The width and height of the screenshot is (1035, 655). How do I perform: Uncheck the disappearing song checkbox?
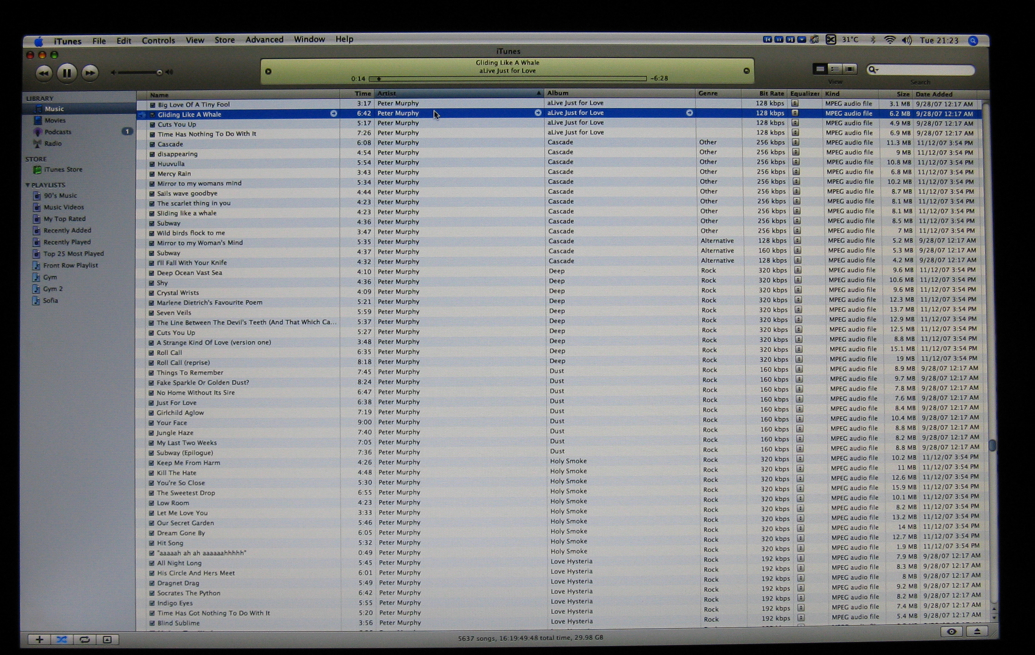152,154
